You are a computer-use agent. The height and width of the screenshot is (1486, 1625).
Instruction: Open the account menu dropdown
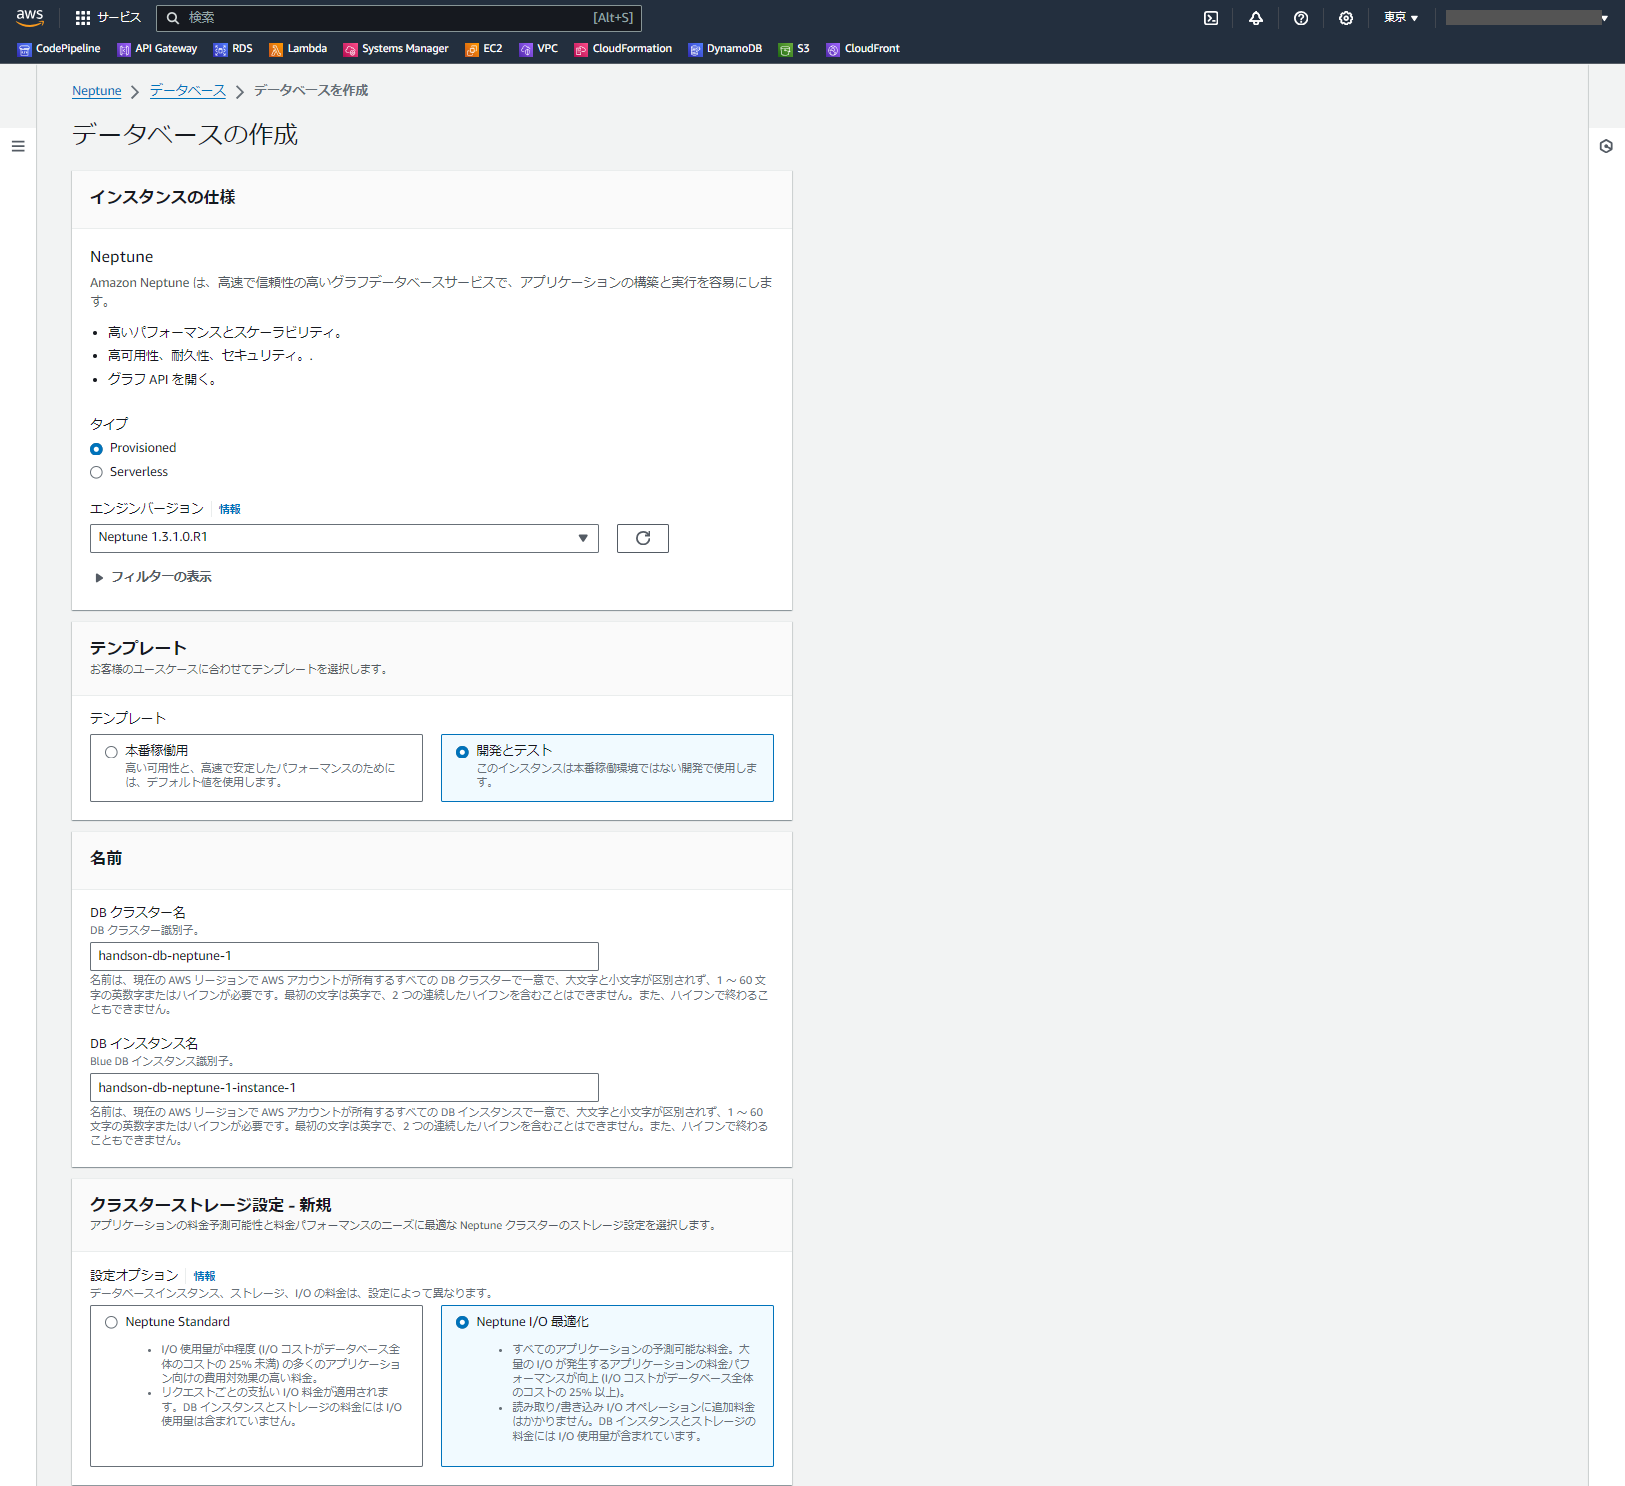1527,18
